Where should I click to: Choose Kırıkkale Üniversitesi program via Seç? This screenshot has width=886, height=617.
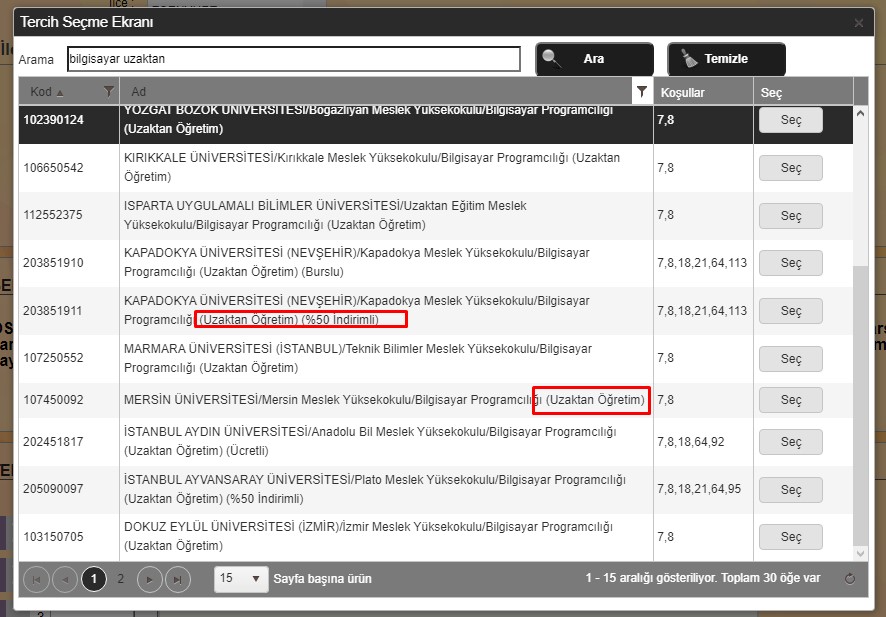[791, 168]
